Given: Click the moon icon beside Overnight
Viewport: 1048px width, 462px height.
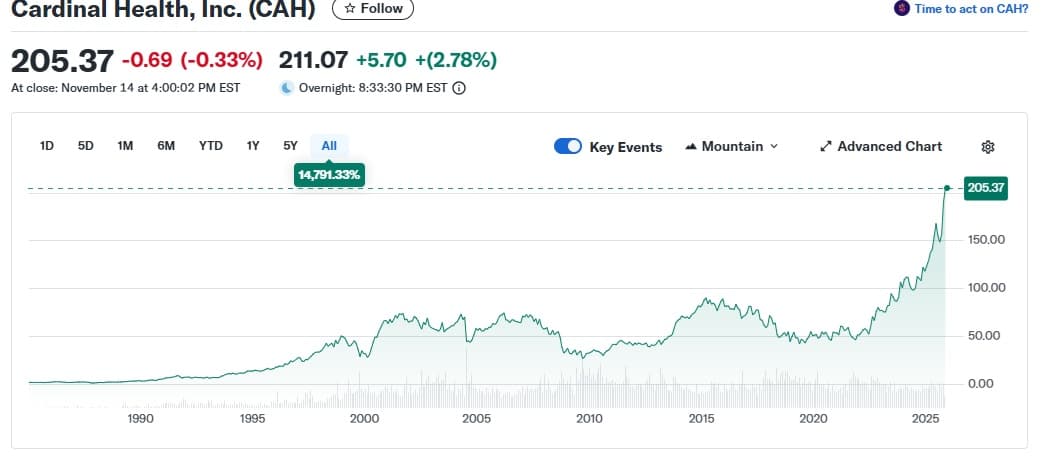Looking at the screenshot, I should point(287,88).
